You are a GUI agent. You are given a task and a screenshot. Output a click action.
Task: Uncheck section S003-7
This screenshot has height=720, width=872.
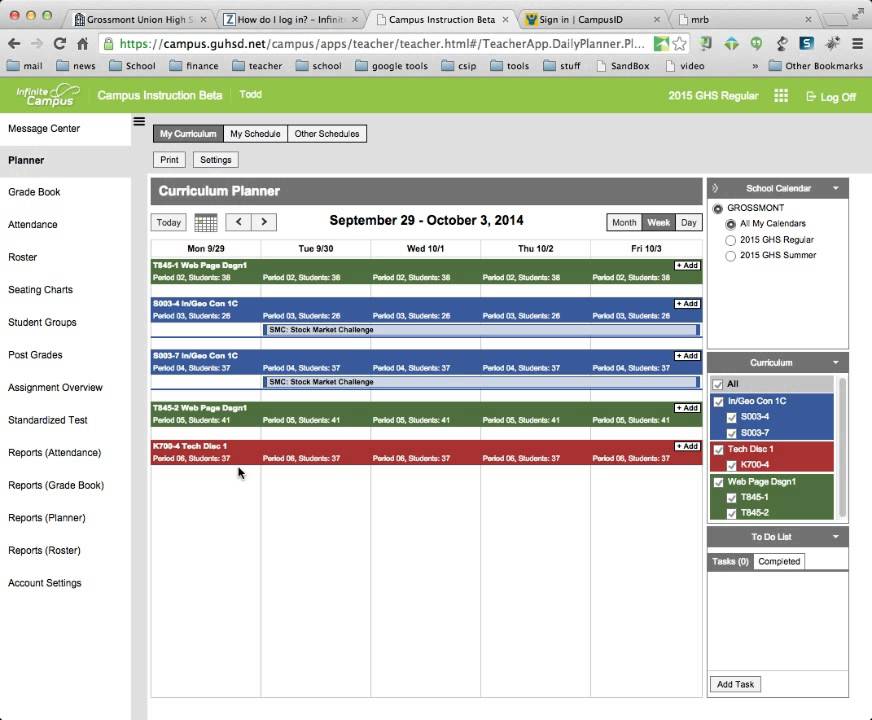(x=732, y=433)
